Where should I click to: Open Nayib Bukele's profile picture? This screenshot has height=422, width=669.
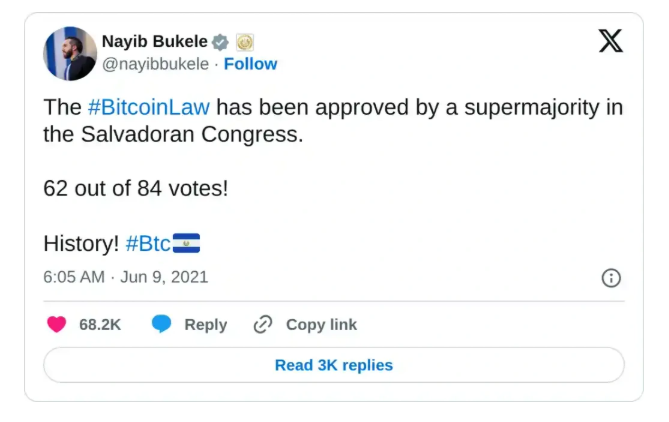pyautogui.click(x=70, y=54)
